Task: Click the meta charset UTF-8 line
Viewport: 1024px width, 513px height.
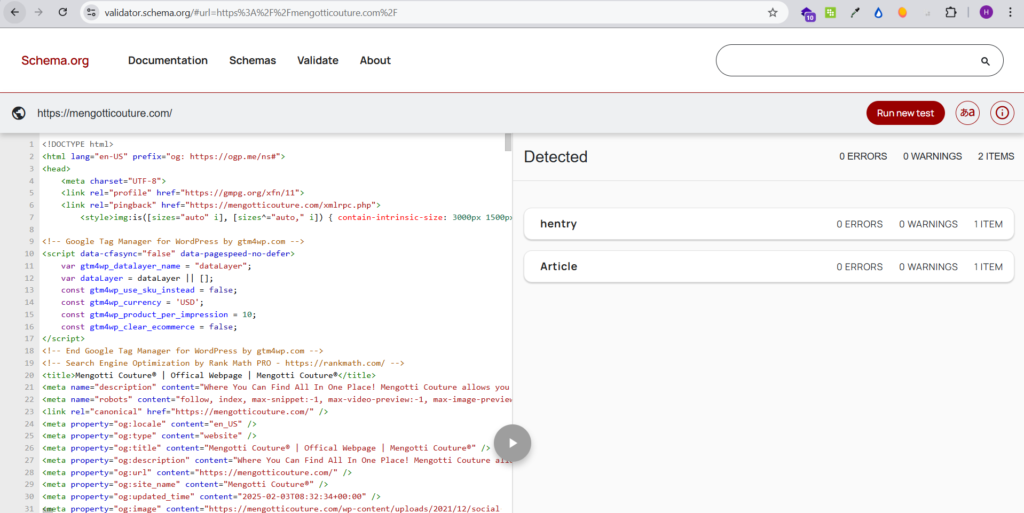Action: [x=114, y=181]
